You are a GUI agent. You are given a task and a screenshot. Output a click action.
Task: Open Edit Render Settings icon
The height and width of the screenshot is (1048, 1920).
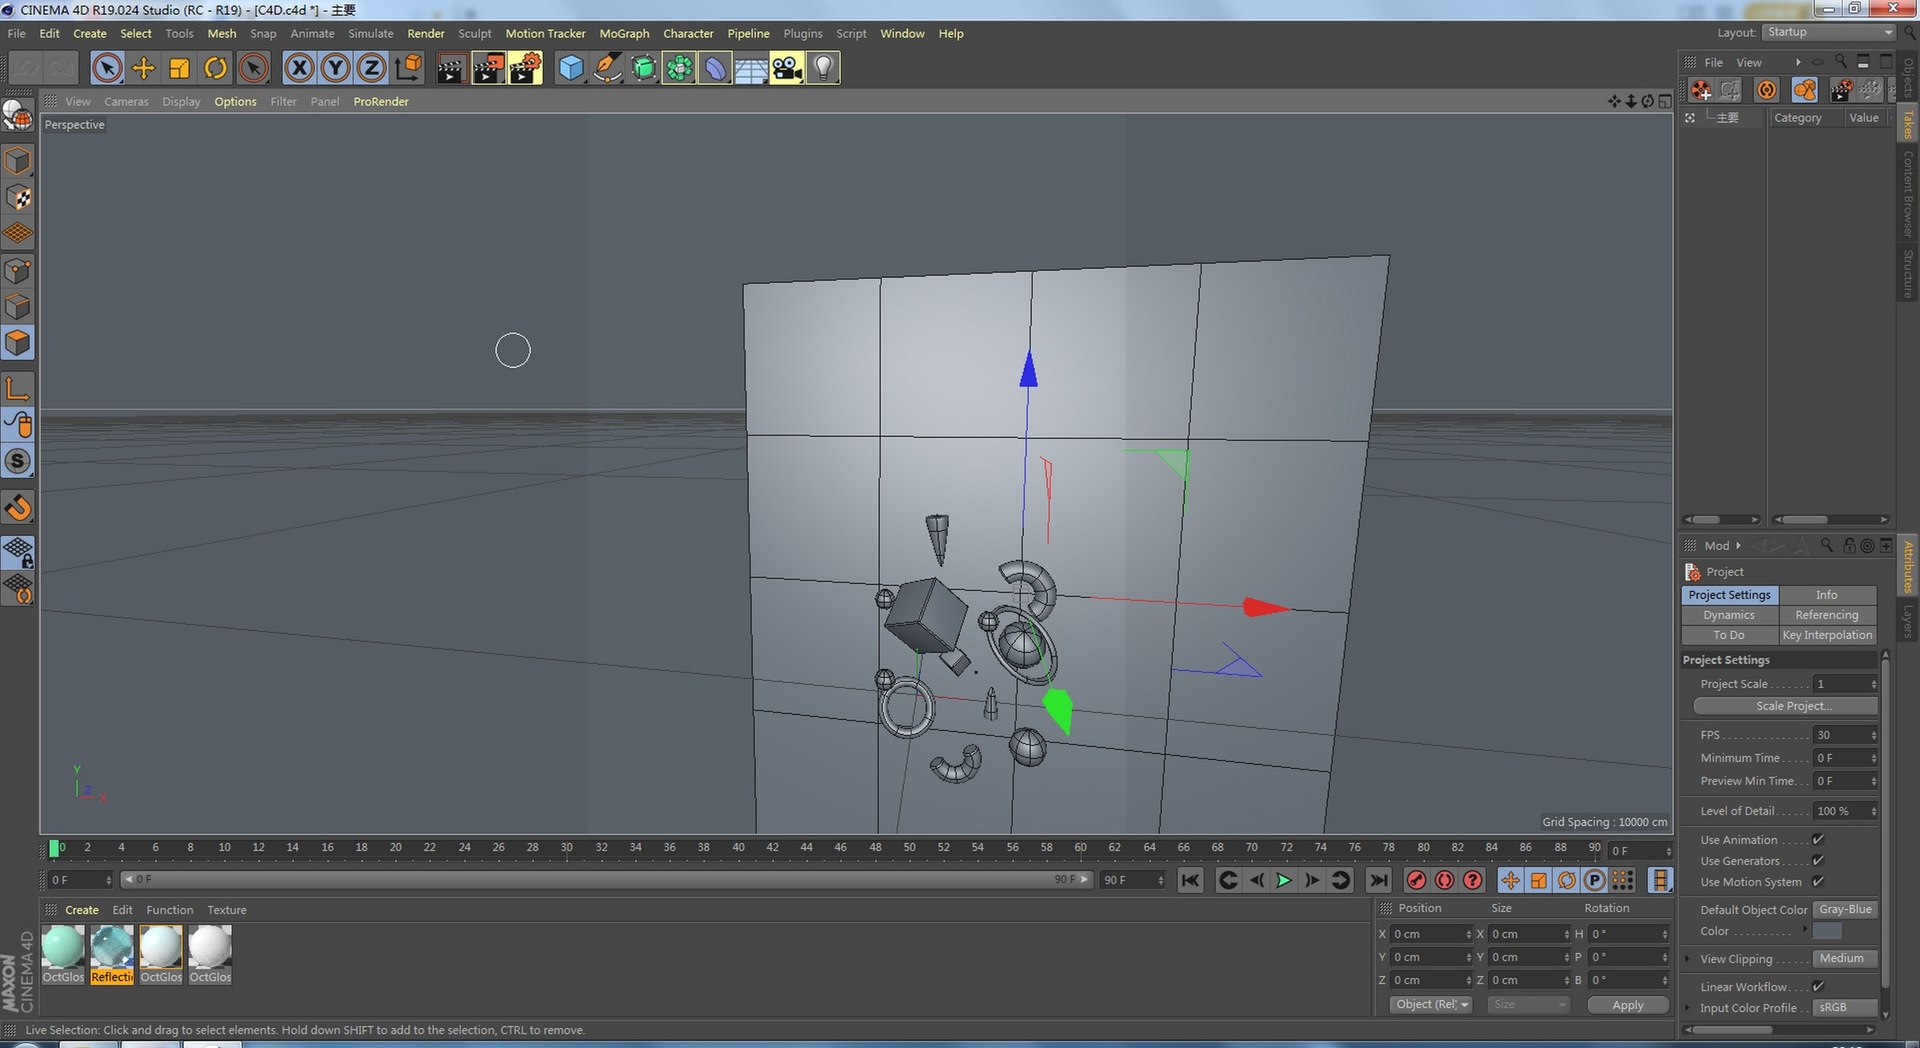(525, 68)
